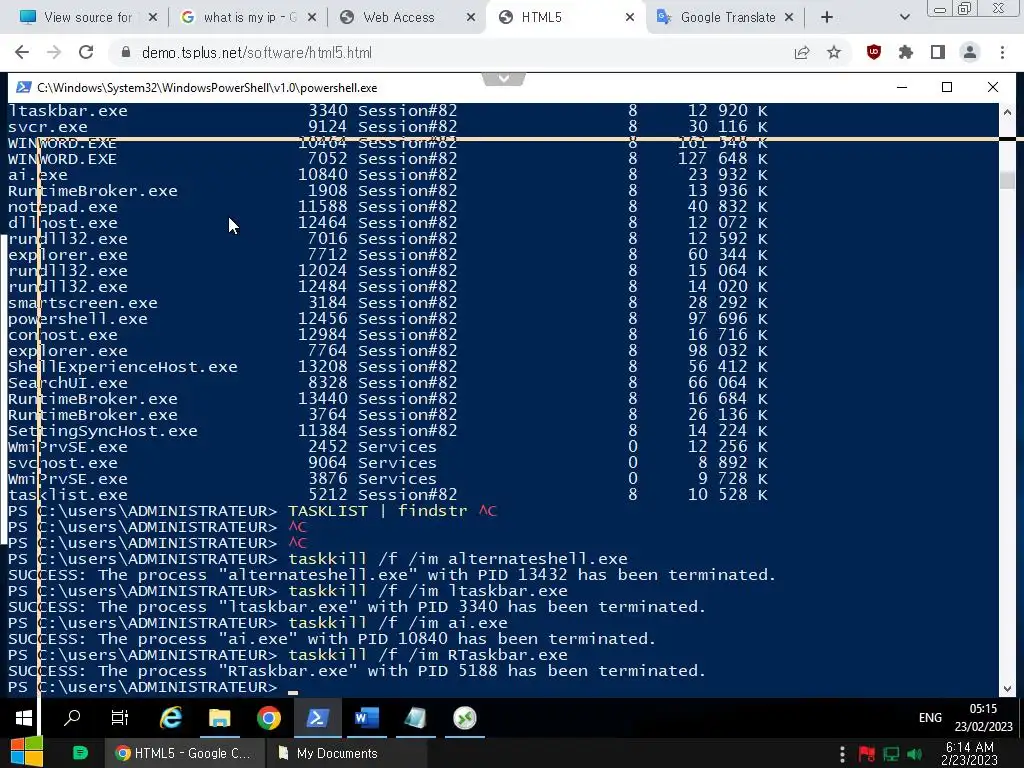Go forward in the browser history
Screen dimensions: 1024x768
coord(54,52)
